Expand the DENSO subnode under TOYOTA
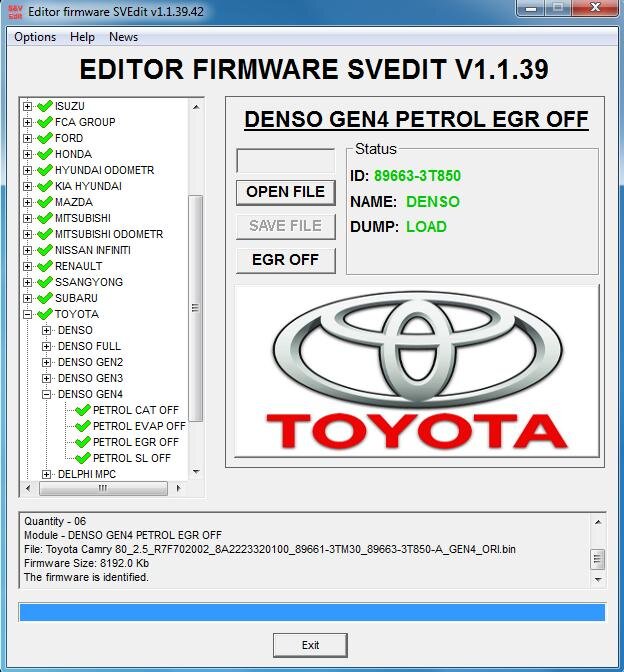Image resolution: width=624 pixels, height=672 pixels. click(47, 330)
